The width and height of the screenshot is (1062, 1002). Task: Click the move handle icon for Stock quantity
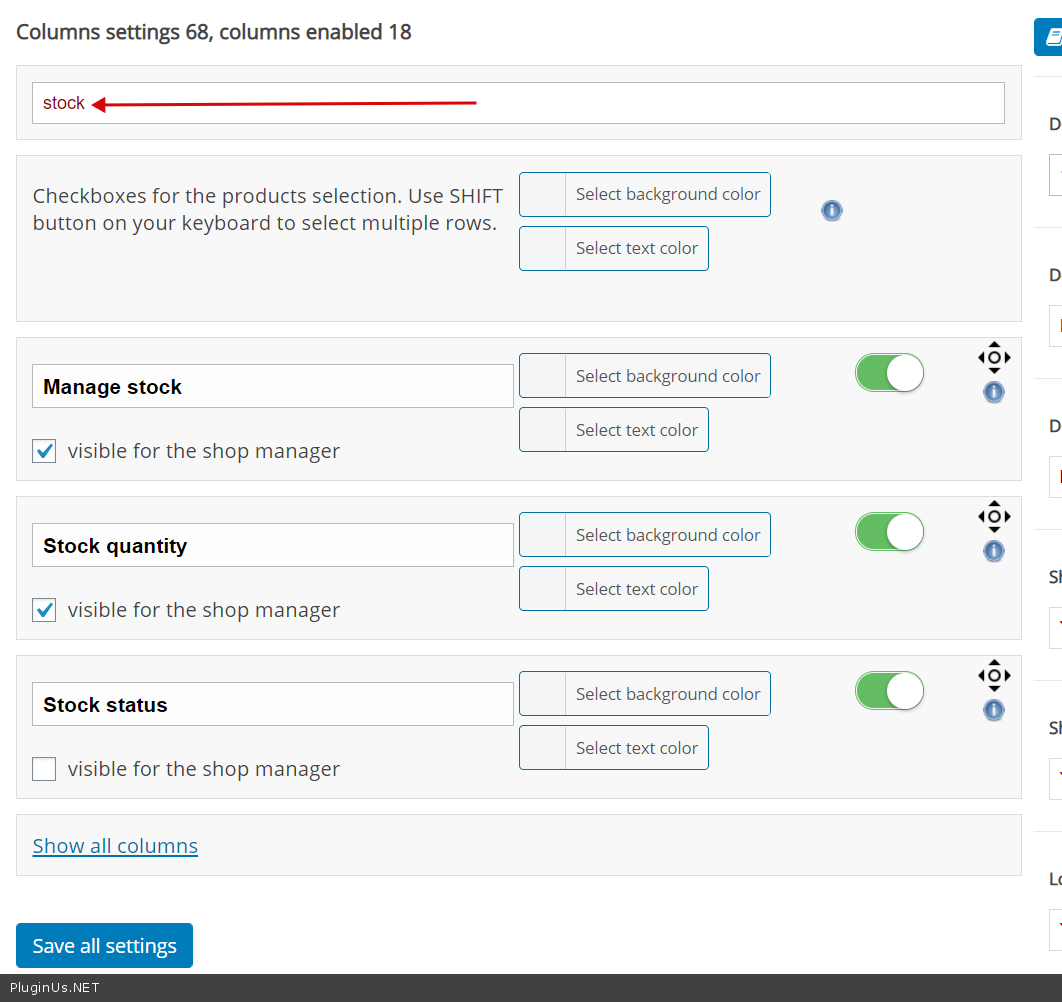pos(994,516)
